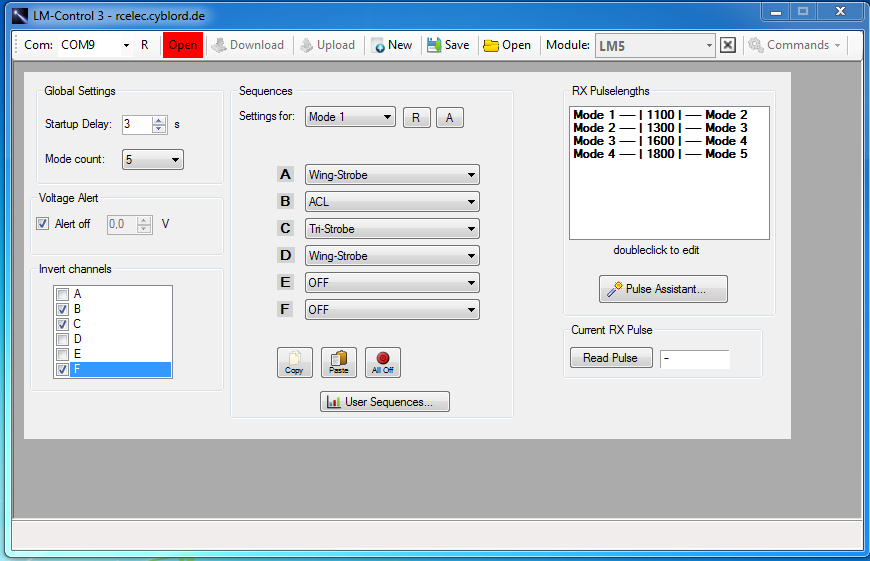Open the Module LM5 dropdown
The image size is (870, 561).
click(x=655, y=46)
